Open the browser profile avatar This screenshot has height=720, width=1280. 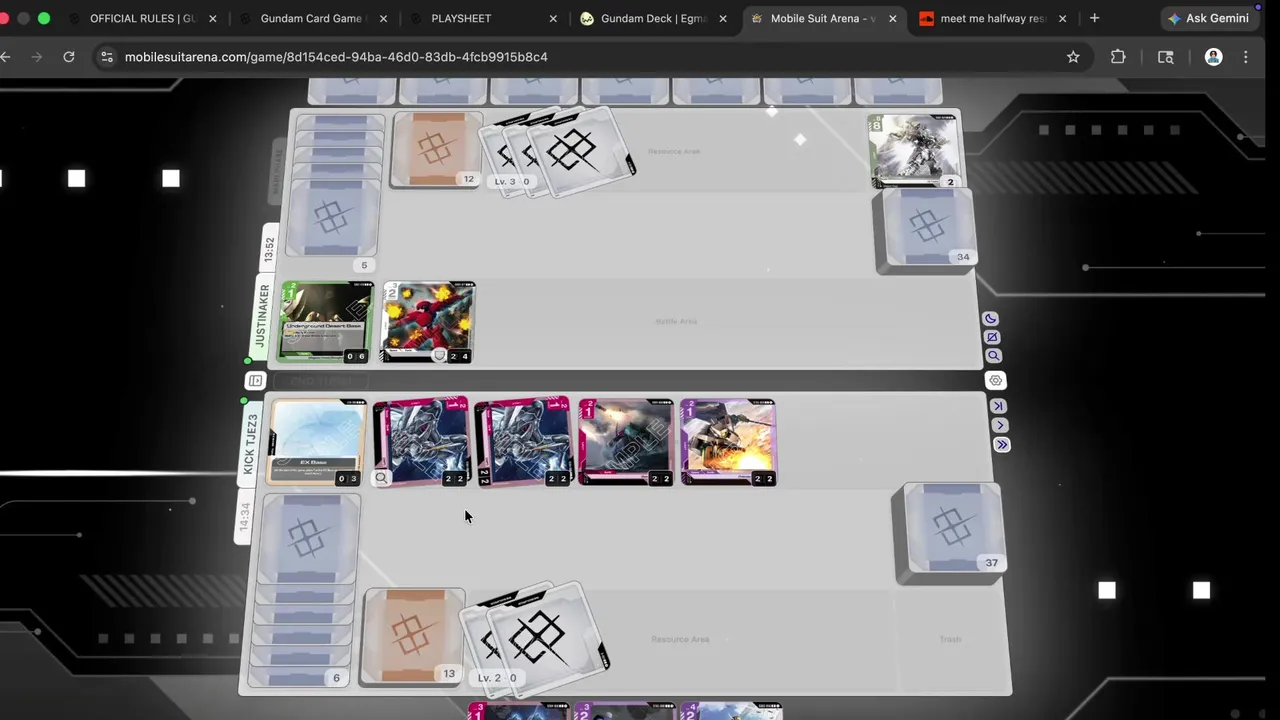[1213, 57]
